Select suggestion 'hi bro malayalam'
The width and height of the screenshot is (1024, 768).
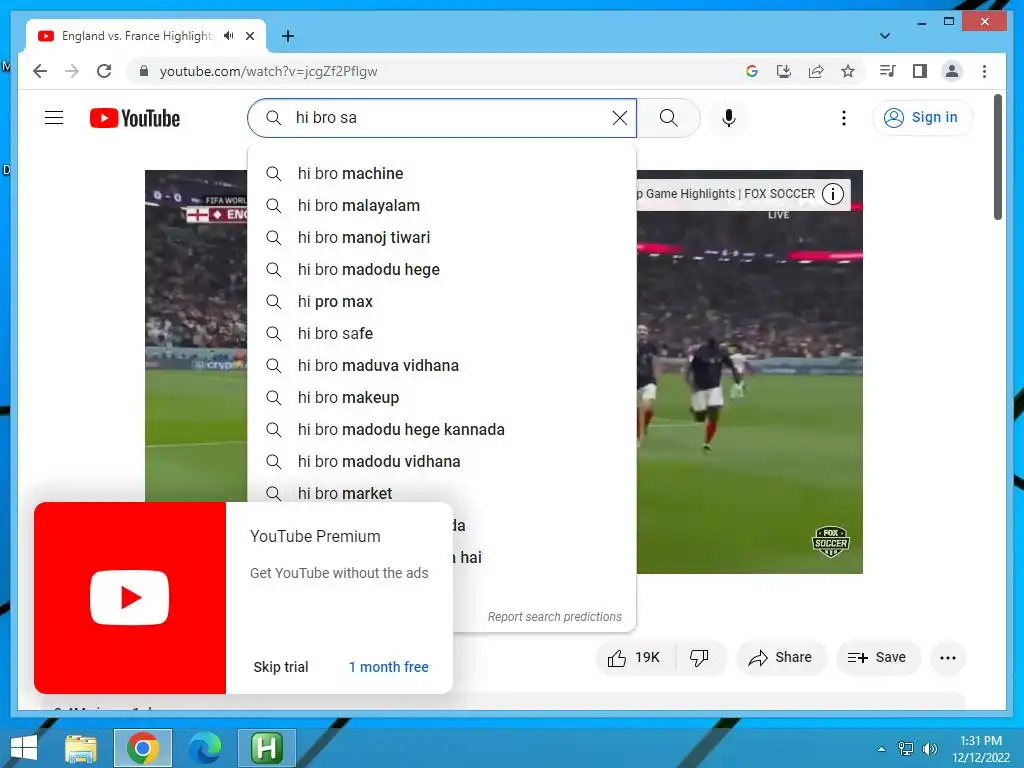tap(442, 205)
